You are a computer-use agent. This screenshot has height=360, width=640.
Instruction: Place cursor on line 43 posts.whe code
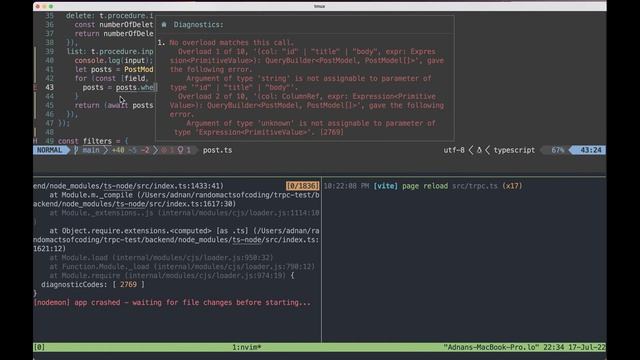tap(118, 87)
